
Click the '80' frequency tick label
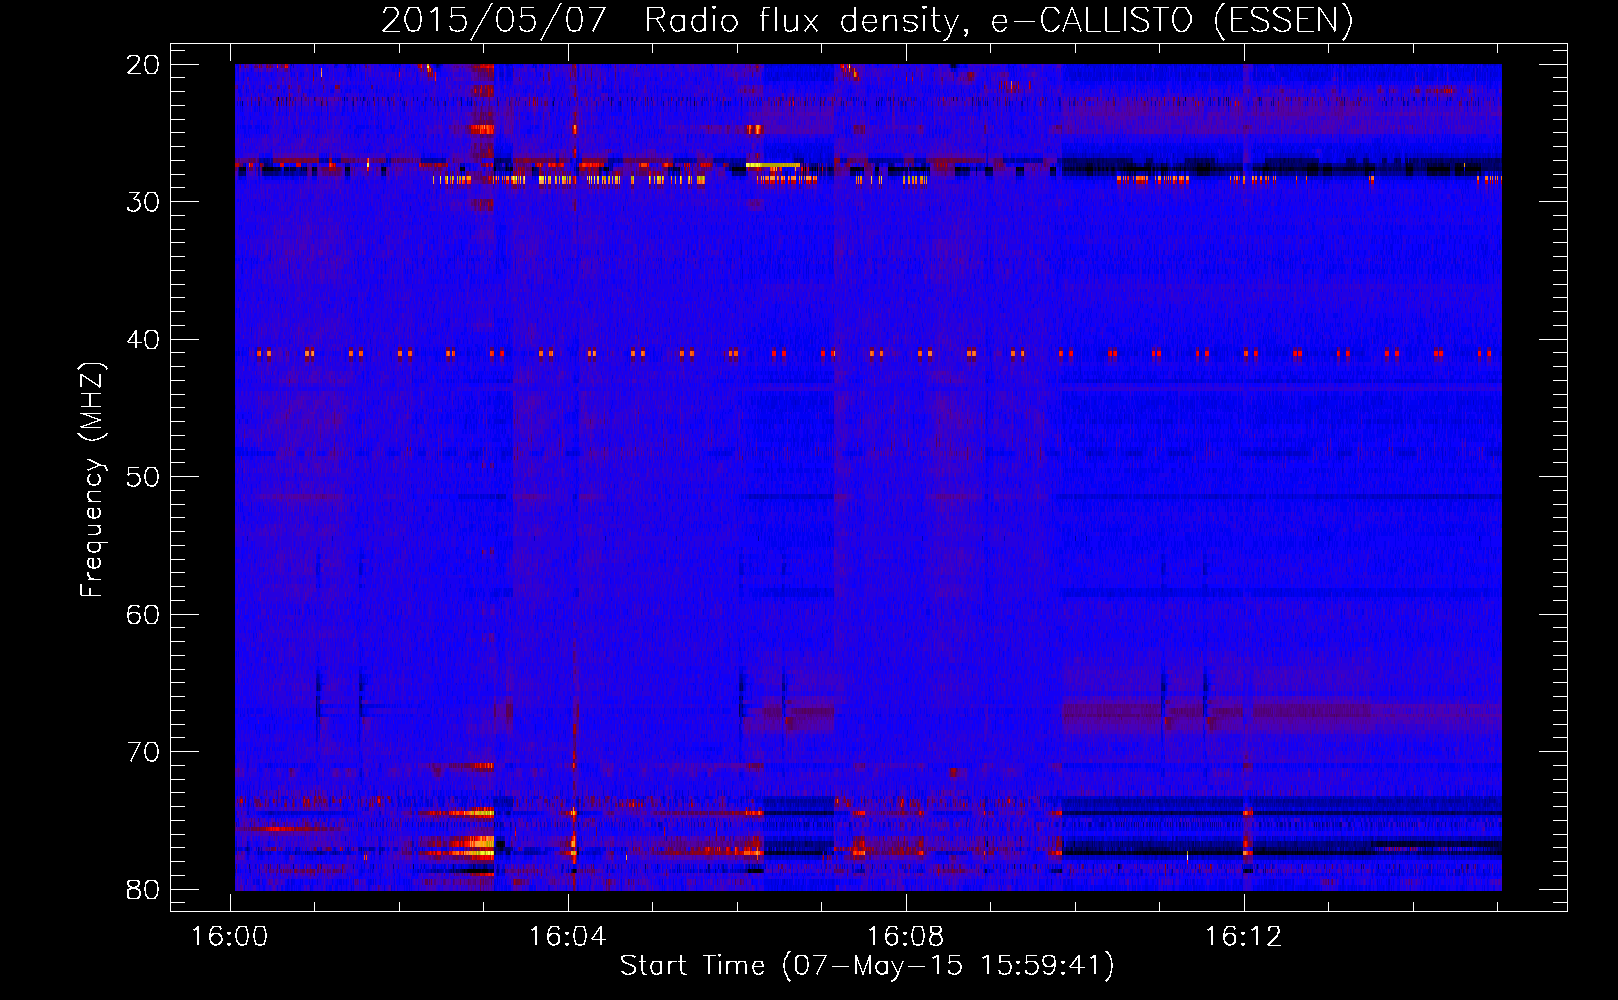tap(144, 889)
